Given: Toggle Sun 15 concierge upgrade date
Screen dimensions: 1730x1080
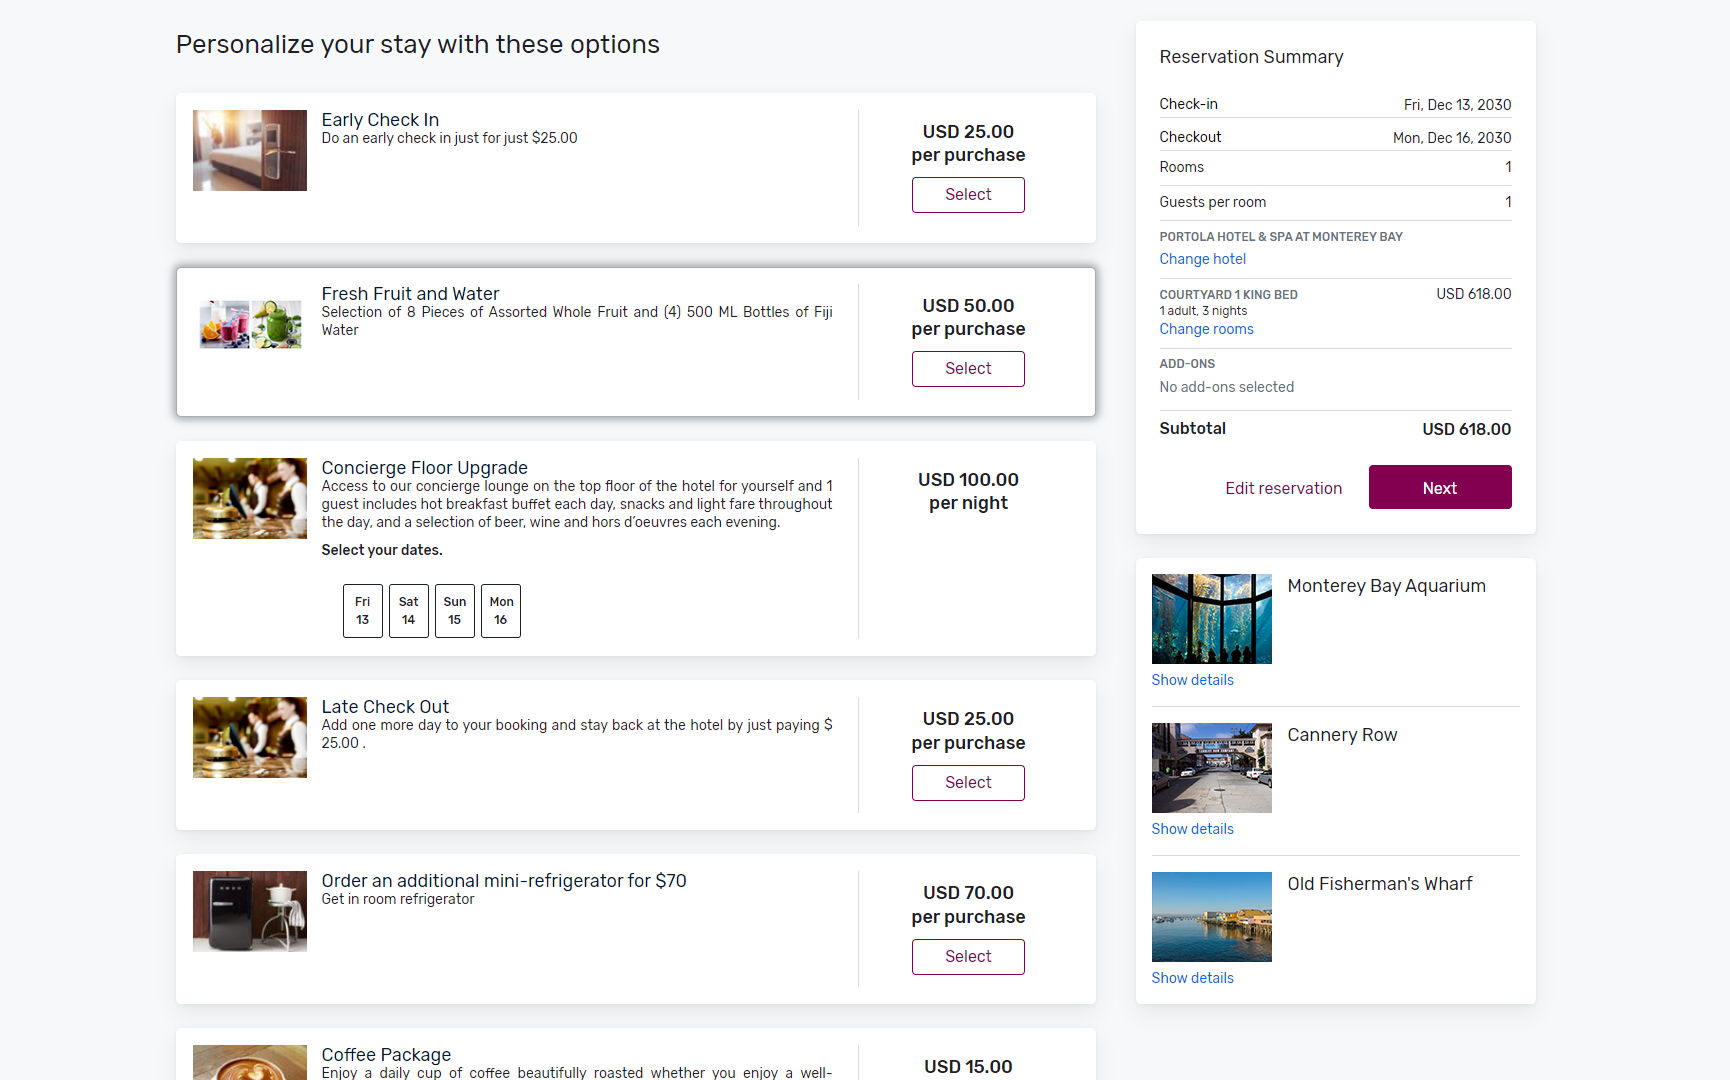Looking at the screenshot, I should click(454, 611).
